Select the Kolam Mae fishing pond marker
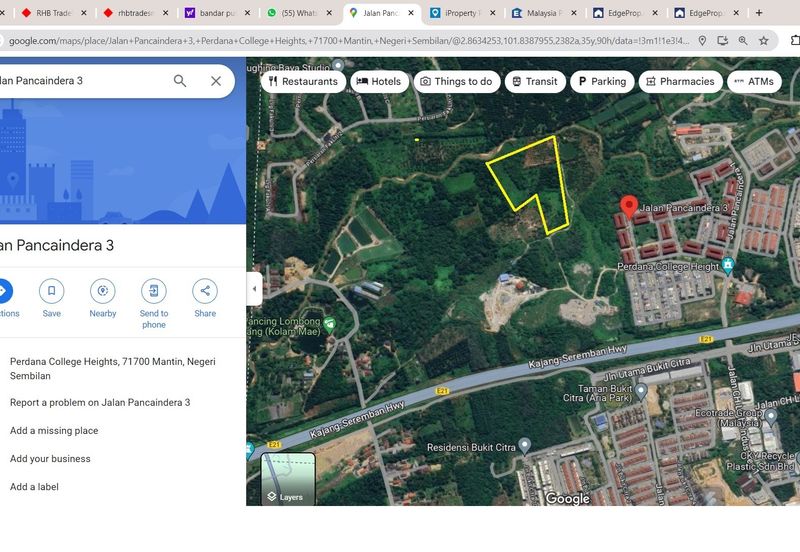 coord(330,324)
